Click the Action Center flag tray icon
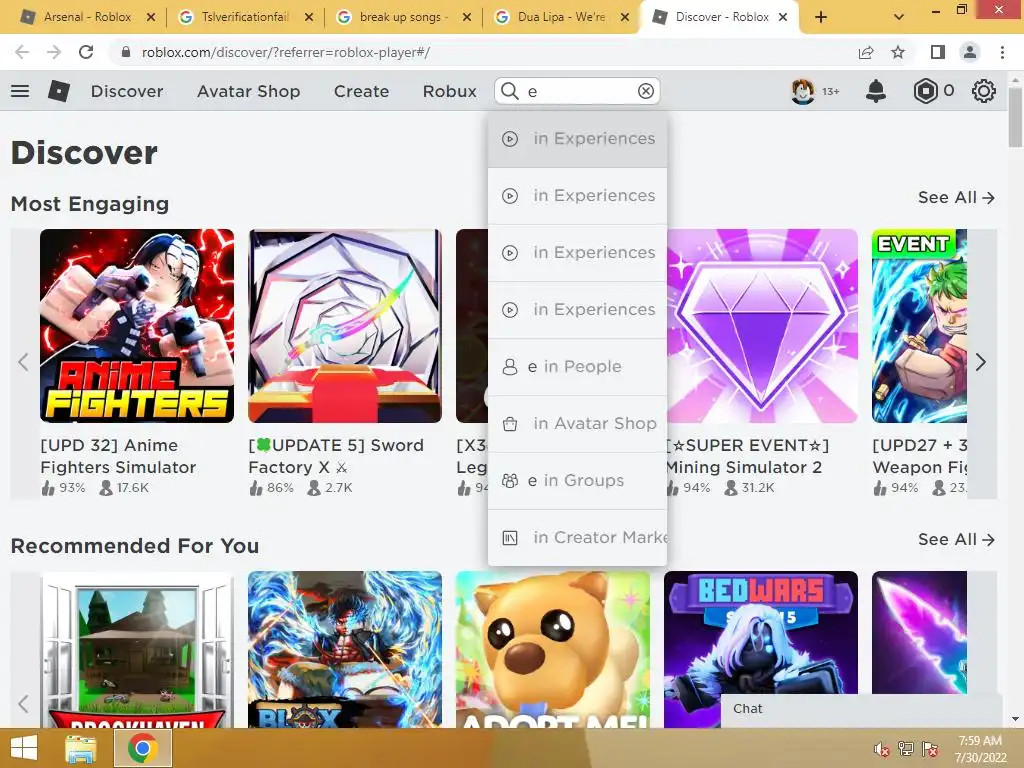The image size is (1024, 768). coord(930,749)
